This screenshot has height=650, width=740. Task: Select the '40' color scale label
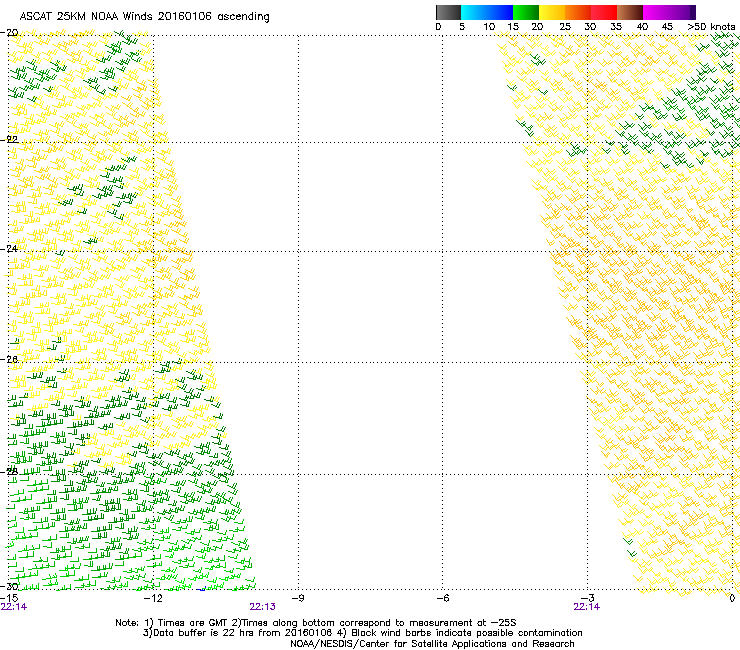point(642,27)
